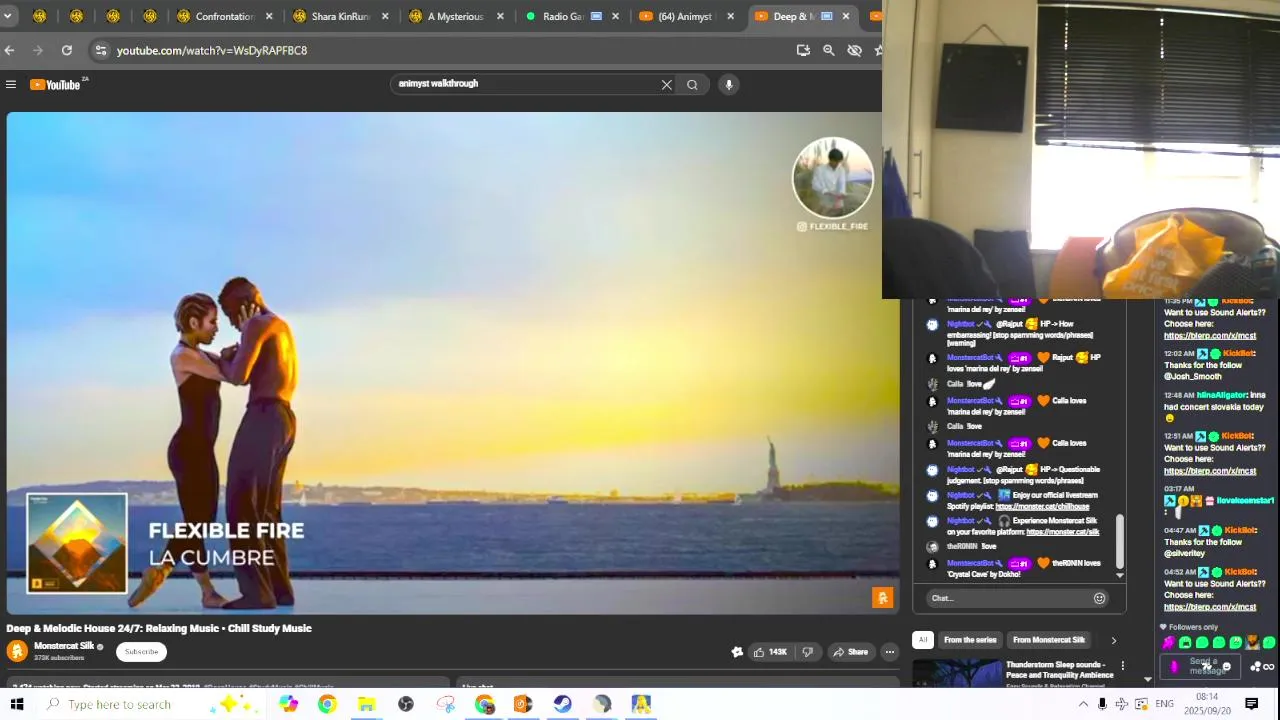Viewport: 1280px width, 720px height.
Task: Click the chat scrollbar thumb
Action: tap(1120, 540)
